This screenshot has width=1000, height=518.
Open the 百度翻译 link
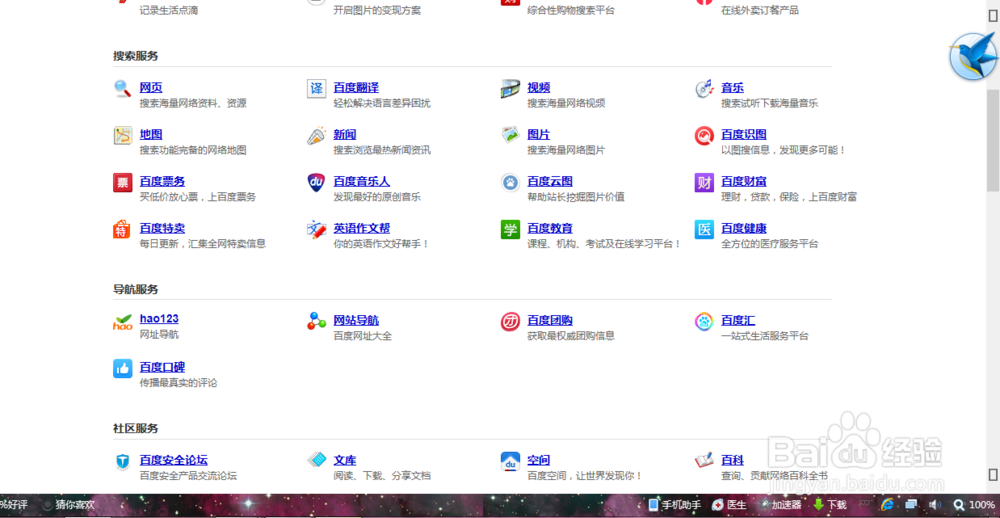(356, 87)
